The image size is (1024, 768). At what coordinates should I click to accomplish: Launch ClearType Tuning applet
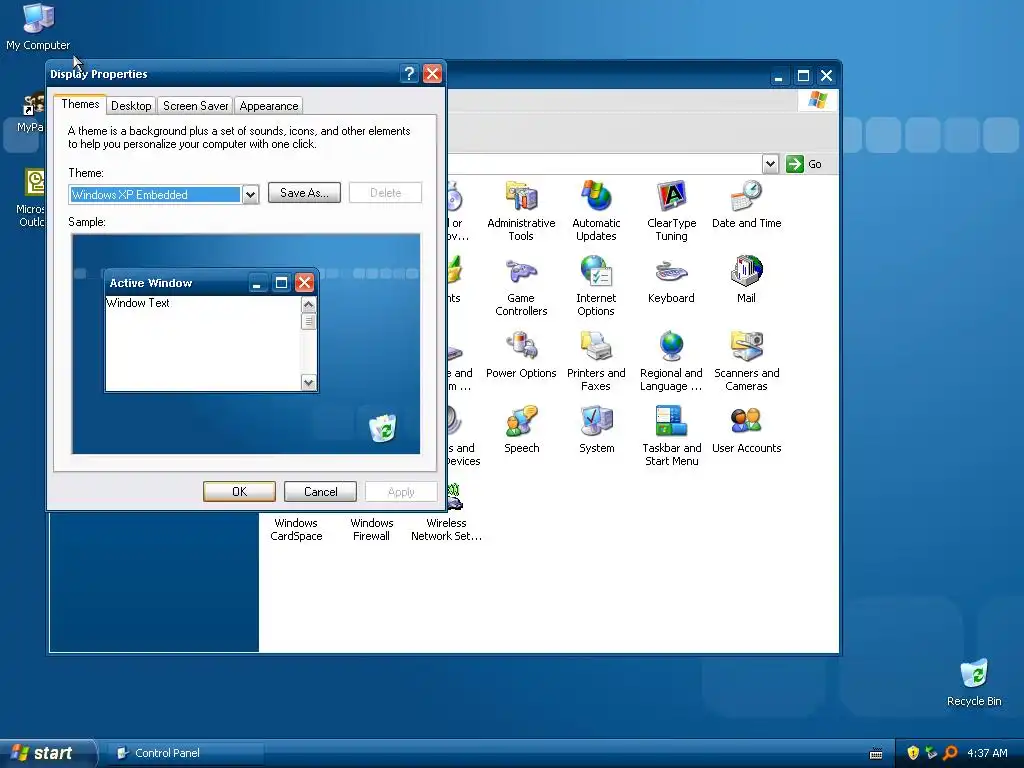tap(671, 210)
